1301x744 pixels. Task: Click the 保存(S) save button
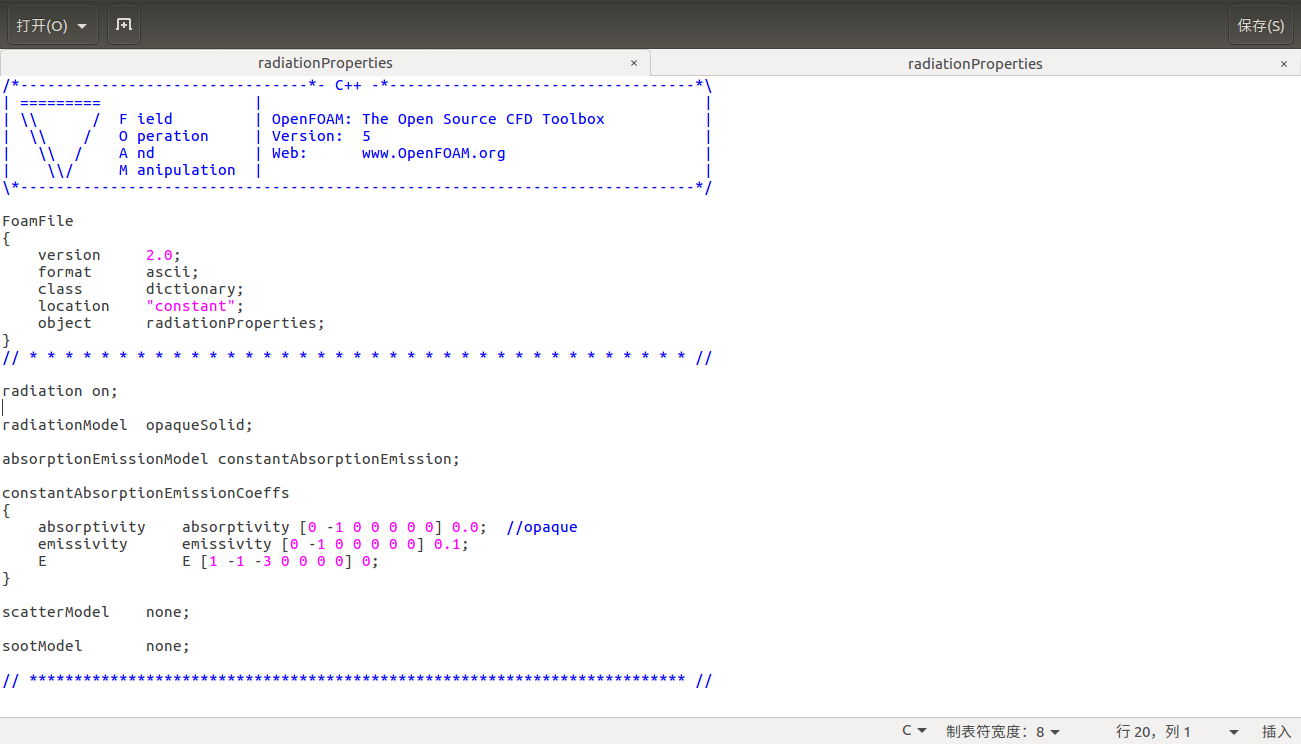point(1260,25)
